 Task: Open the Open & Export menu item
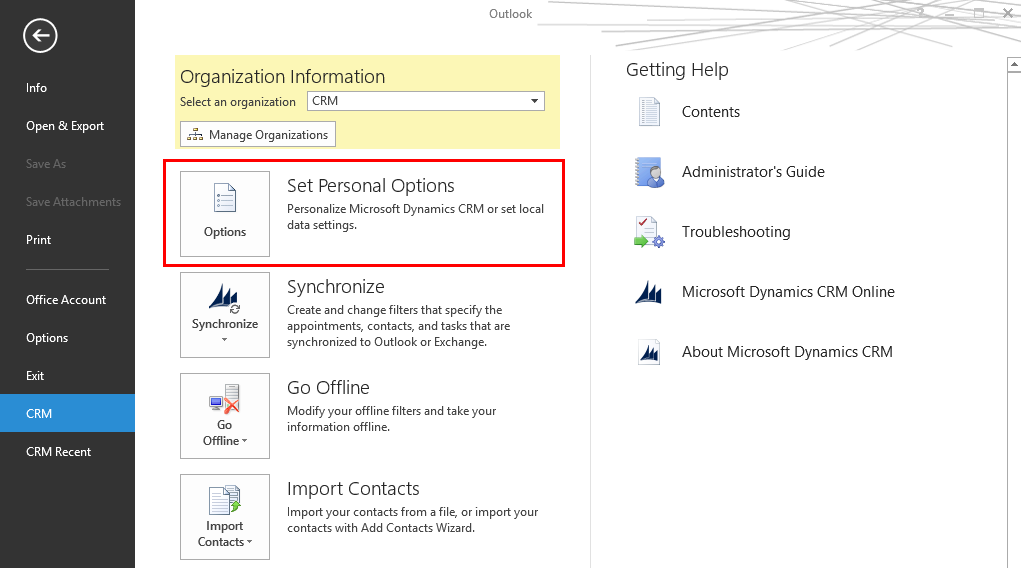(65, 126)
